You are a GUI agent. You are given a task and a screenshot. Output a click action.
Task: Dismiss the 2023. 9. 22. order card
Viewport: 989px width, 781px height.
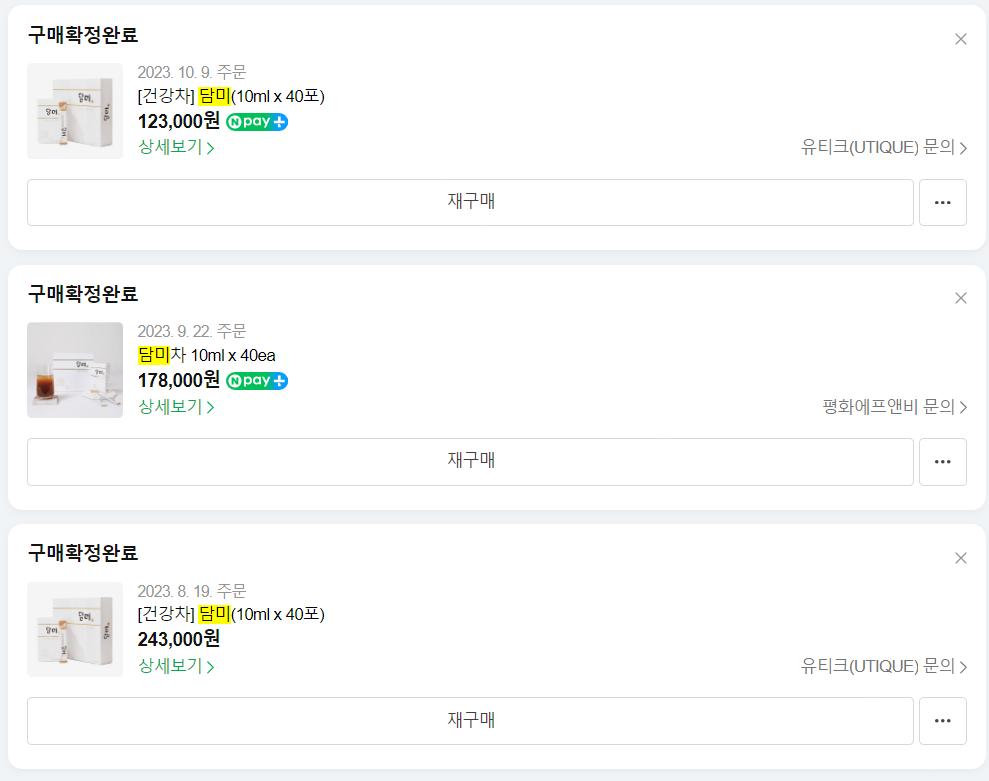click(x=960, y=297)
